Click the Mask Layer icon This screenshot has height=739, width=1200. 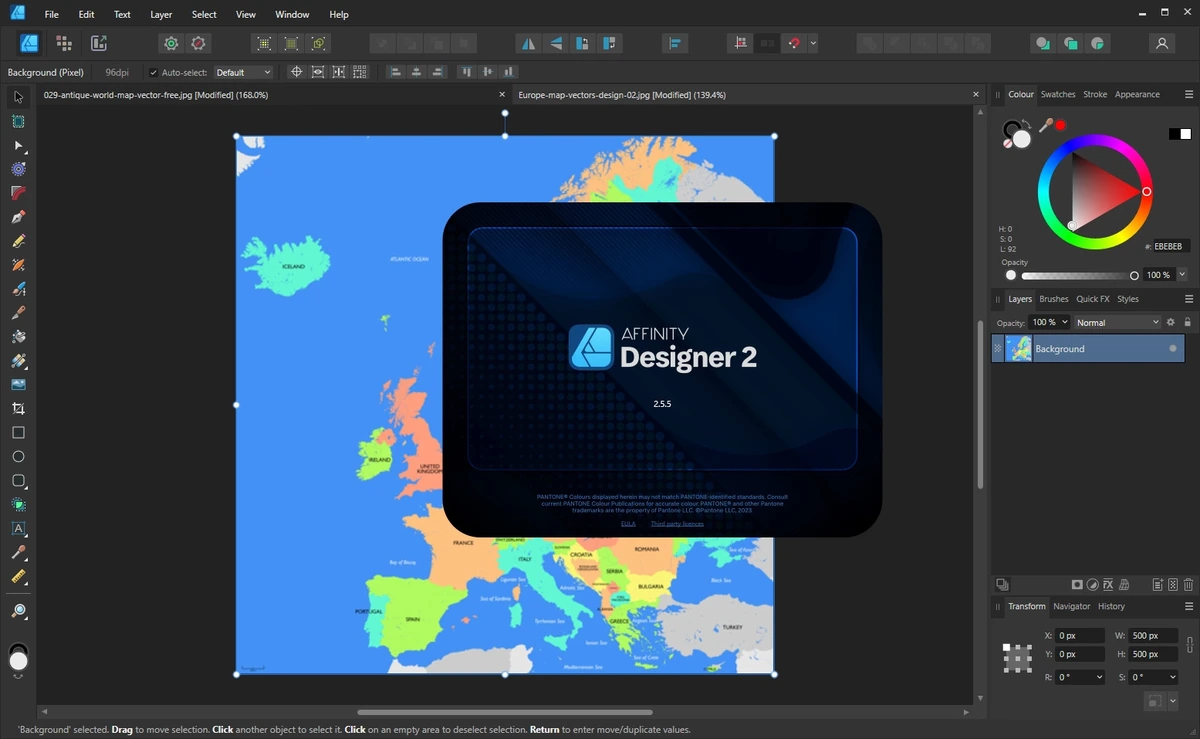pyautogui.click(x=1078, y=584)
